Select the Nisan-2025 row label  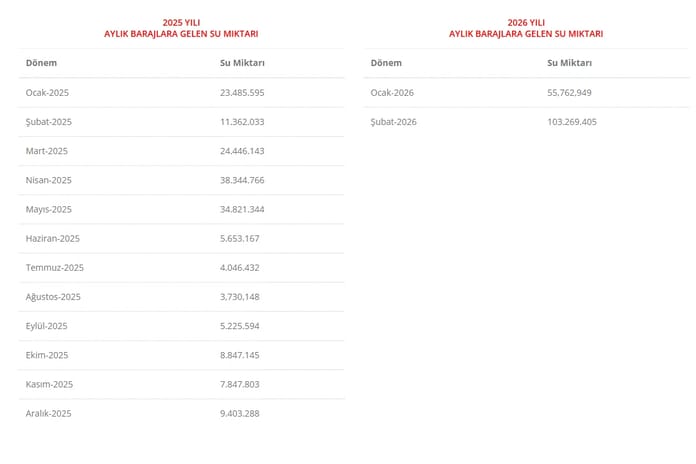pyautogui.click(x=48, y=180)
